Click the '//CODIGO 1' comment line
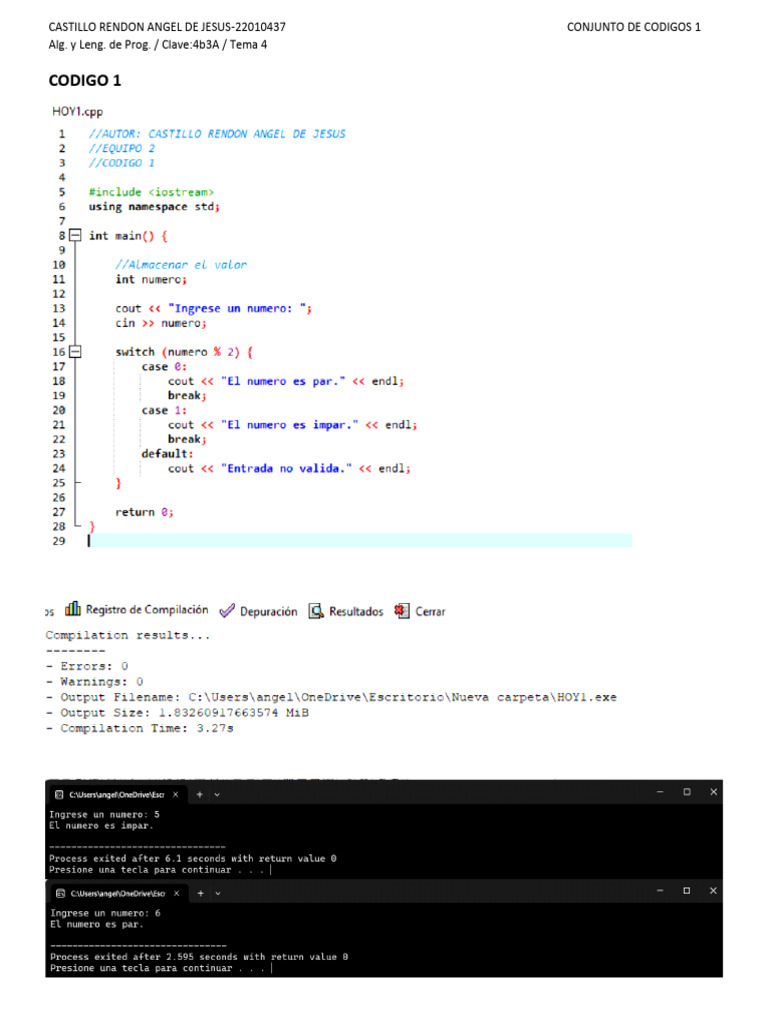Viewport: 768px width, 1024px height. point(121,163)
